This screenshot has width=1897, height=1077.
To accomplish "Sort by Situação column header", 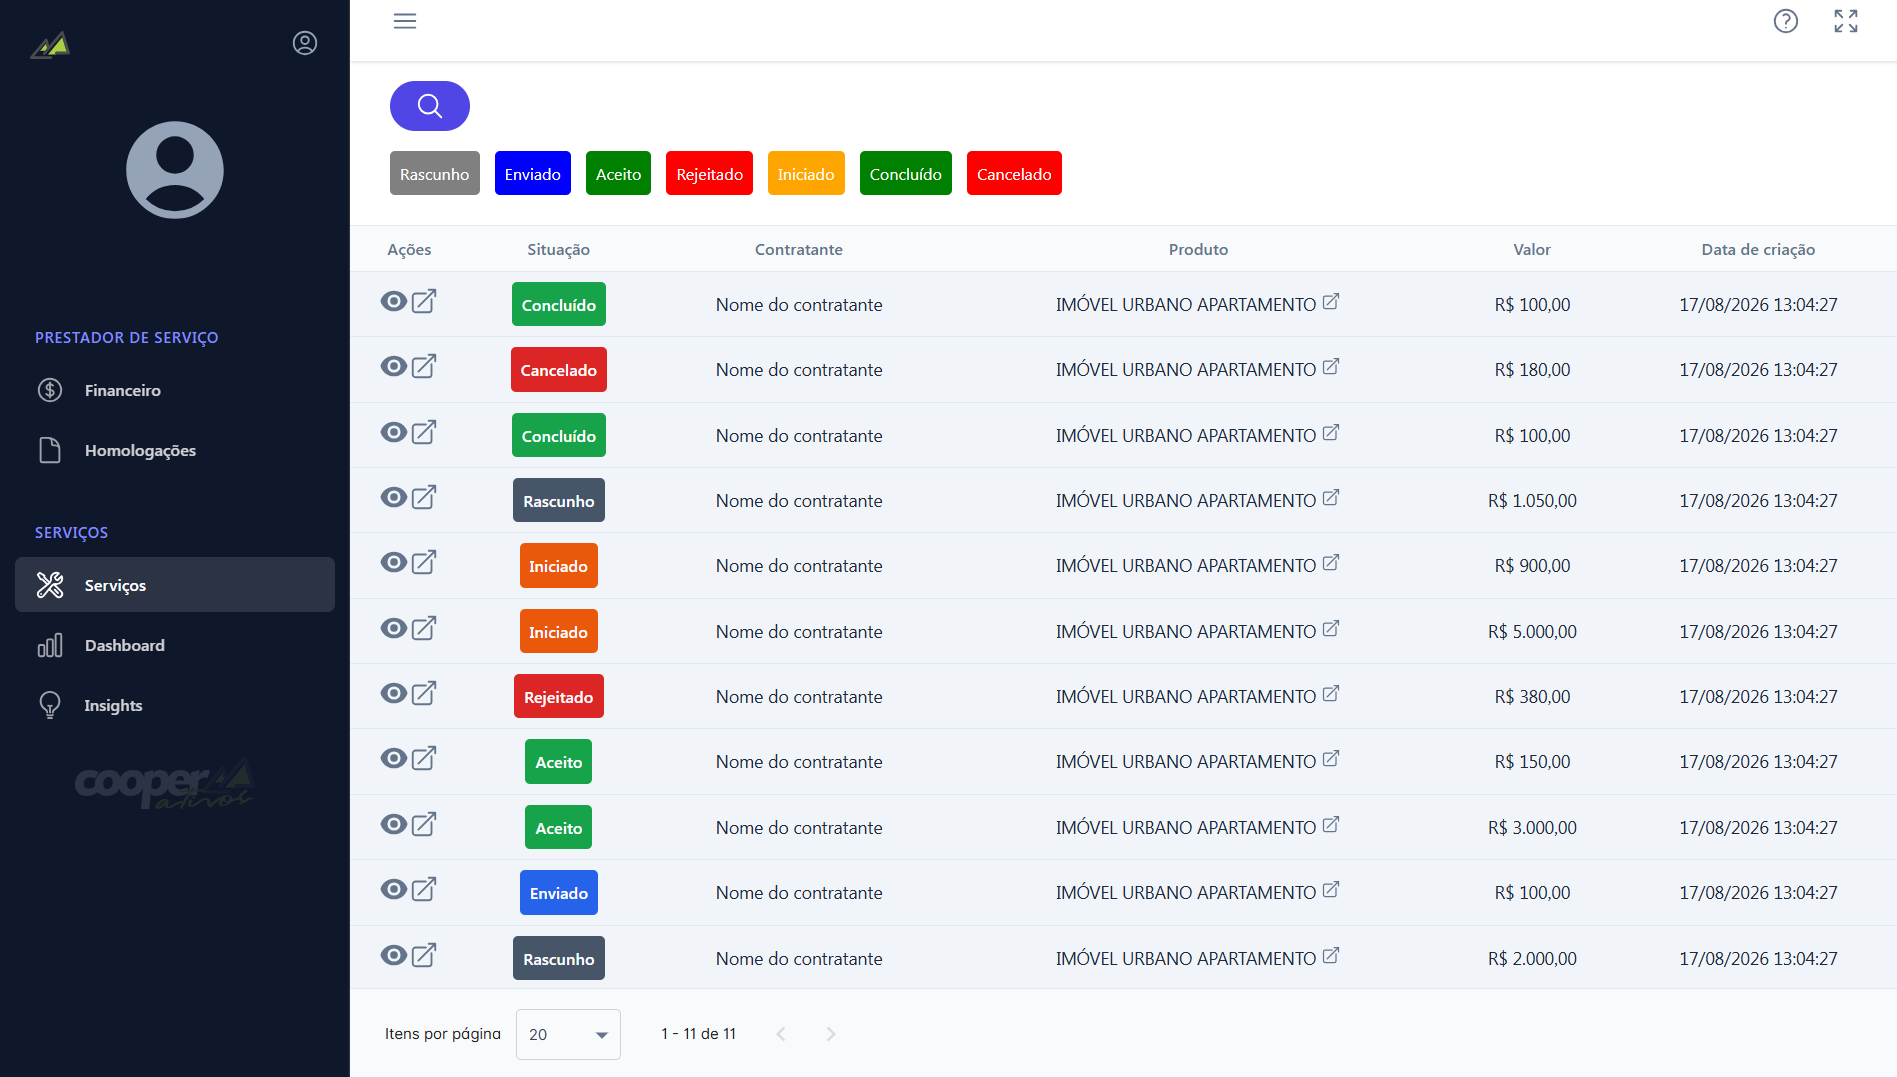I will click(x=558, y=250).
